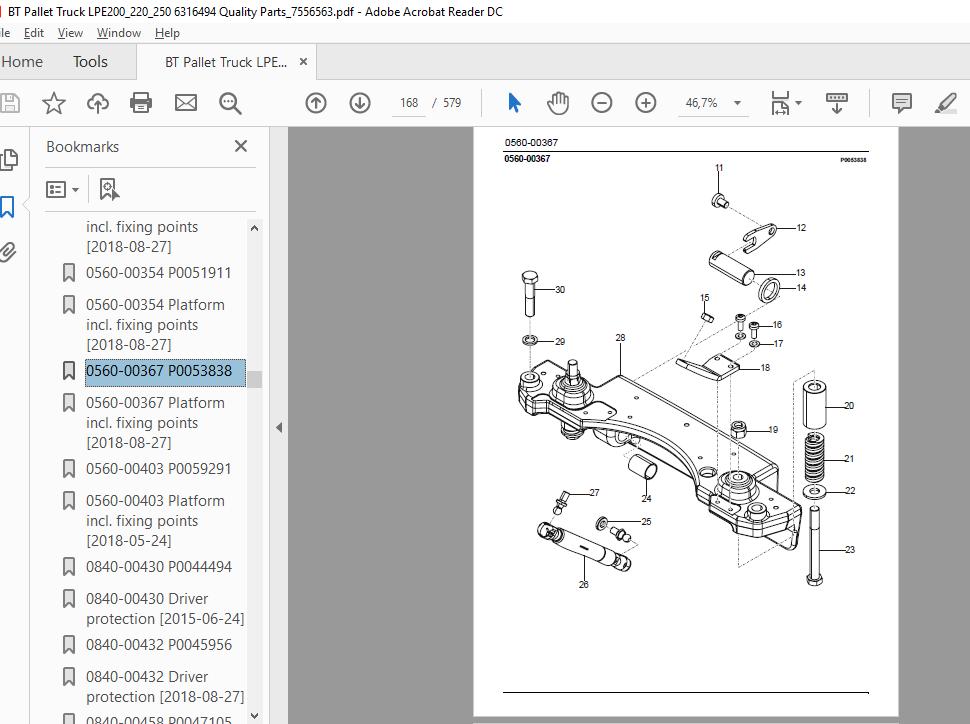This screenshot has width=970, height=724.
Task: Collapse the navigation pane arrow
Action: 279,427
